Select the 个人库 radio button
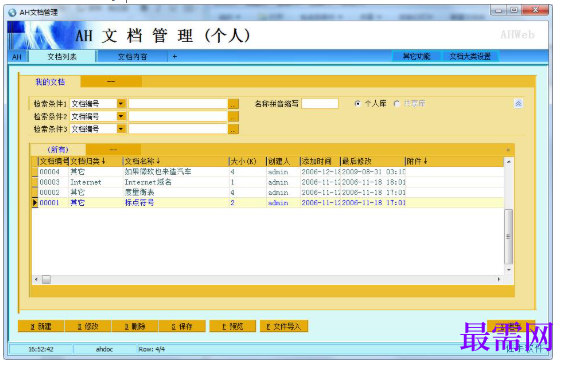 358,104
